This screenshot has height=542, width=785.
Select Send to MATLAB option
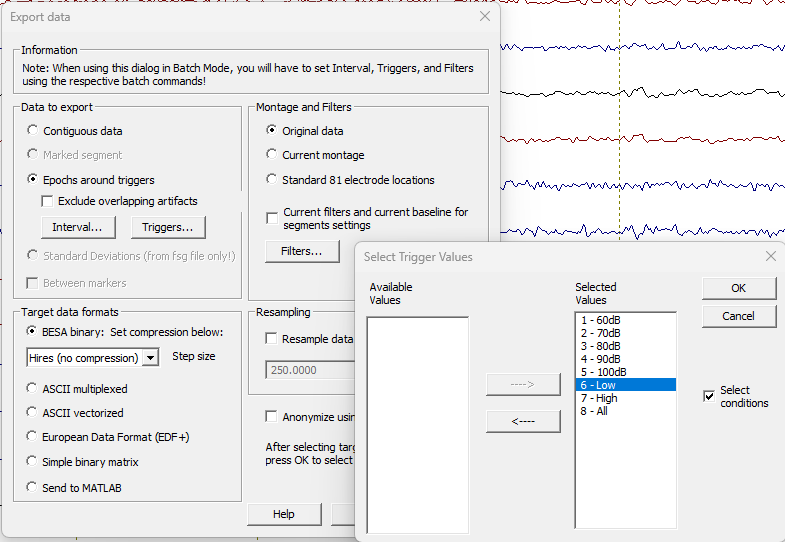pyautogui.click(x=34, y=488)
